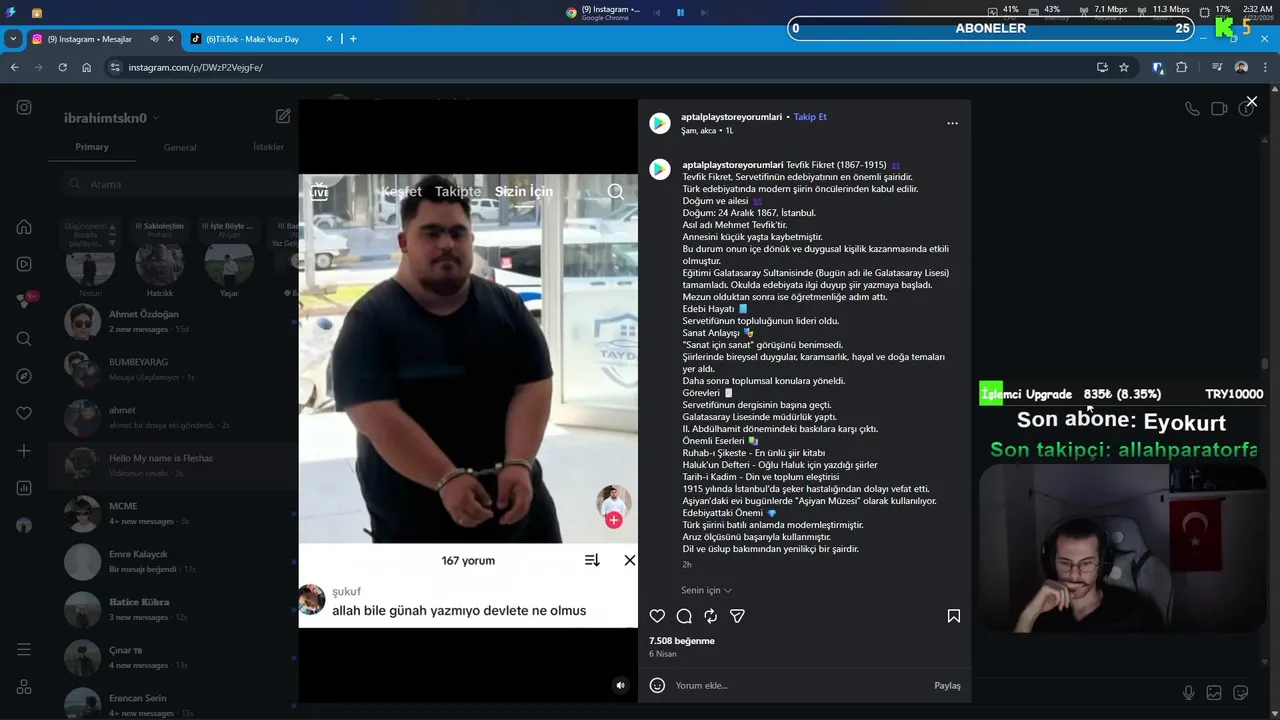Mute the video sound in the post
This screenshot has height=720, width=1280.
(620, 685)
